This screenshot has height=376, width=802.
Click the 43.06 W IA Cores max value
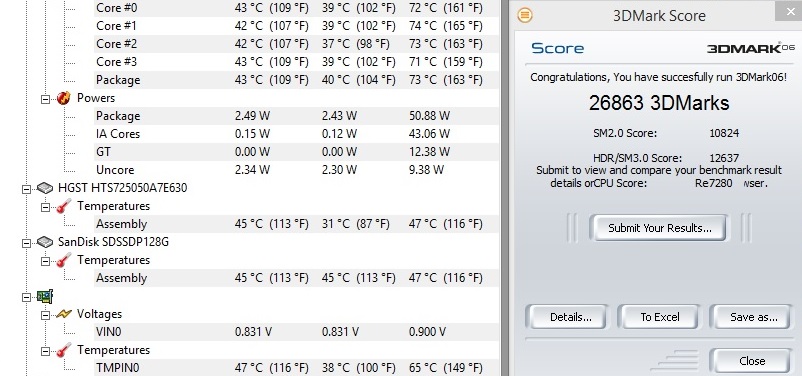point(429,134)
